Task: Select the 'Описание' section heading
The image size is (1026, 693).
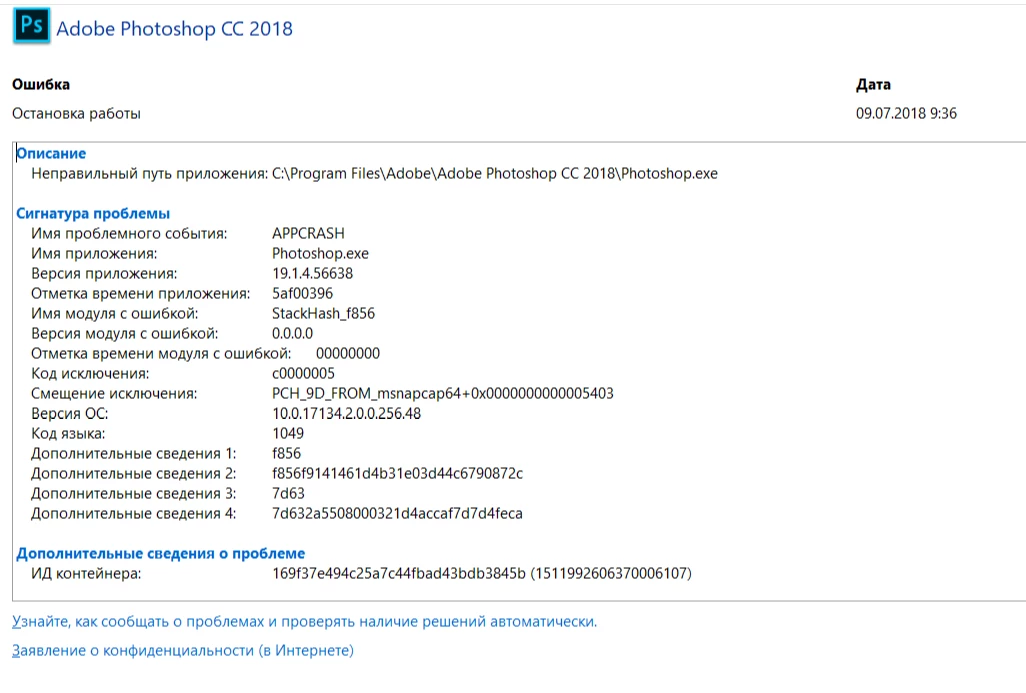Action: [51, 153]
